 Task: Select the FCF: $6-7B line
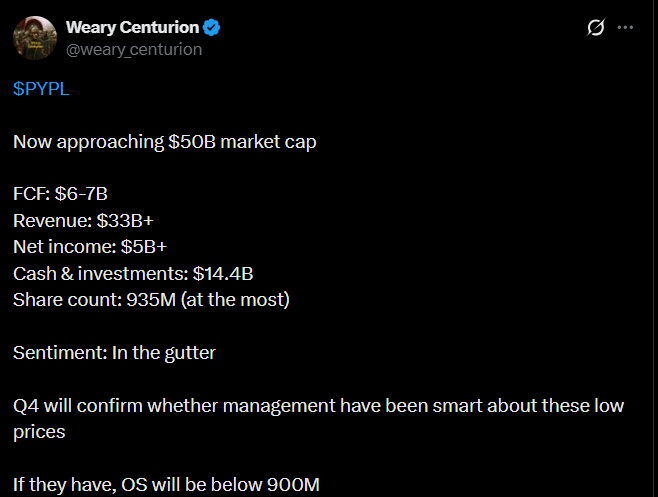60,194
